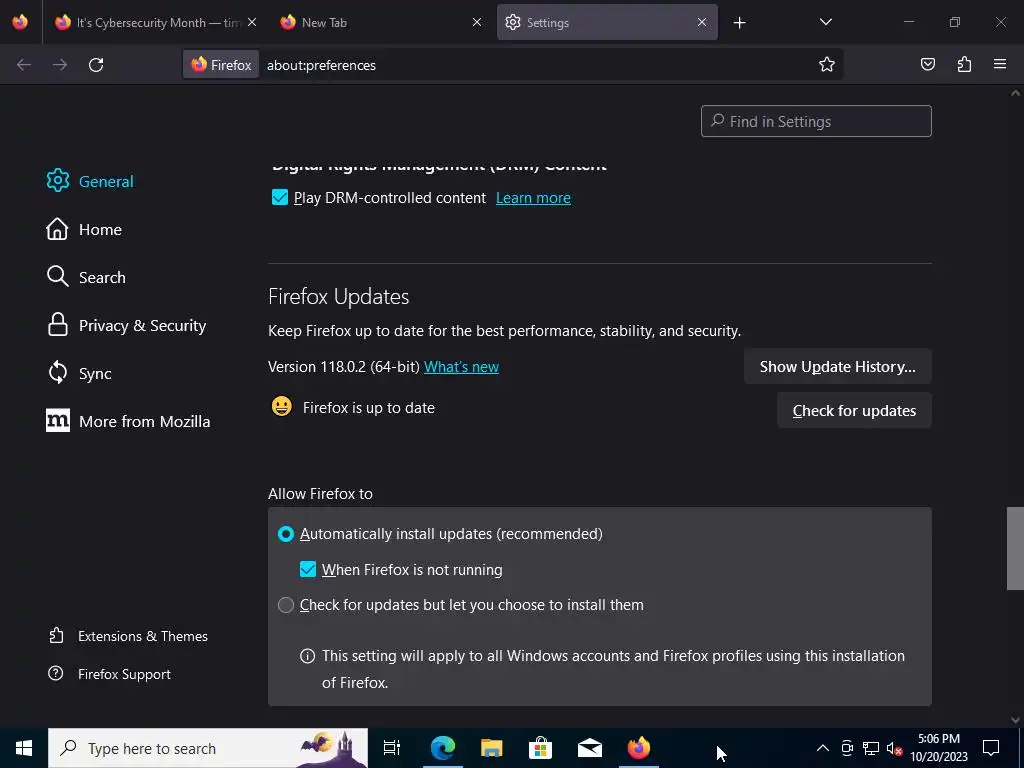Reload the current page
Screen dimensions: 1024x768
[x=96, y=65]
